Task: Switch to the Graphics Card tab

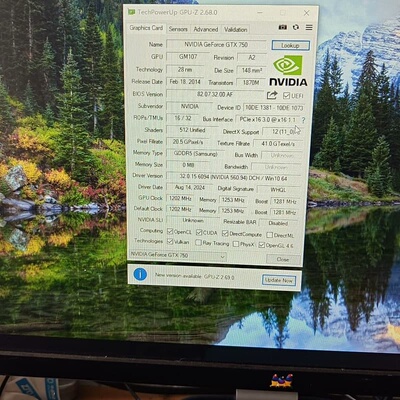Action: click(x=146, y=28)
